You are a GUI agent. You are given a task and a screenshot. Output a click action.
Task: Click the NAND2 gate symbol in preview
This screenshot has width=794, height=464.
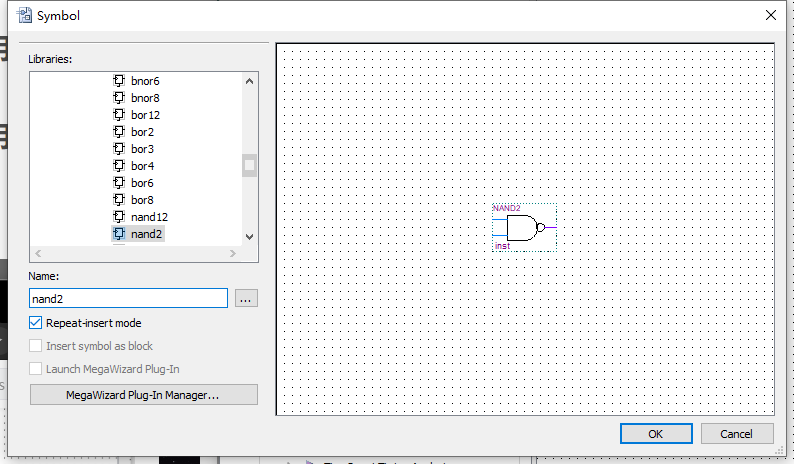point(526,228)
